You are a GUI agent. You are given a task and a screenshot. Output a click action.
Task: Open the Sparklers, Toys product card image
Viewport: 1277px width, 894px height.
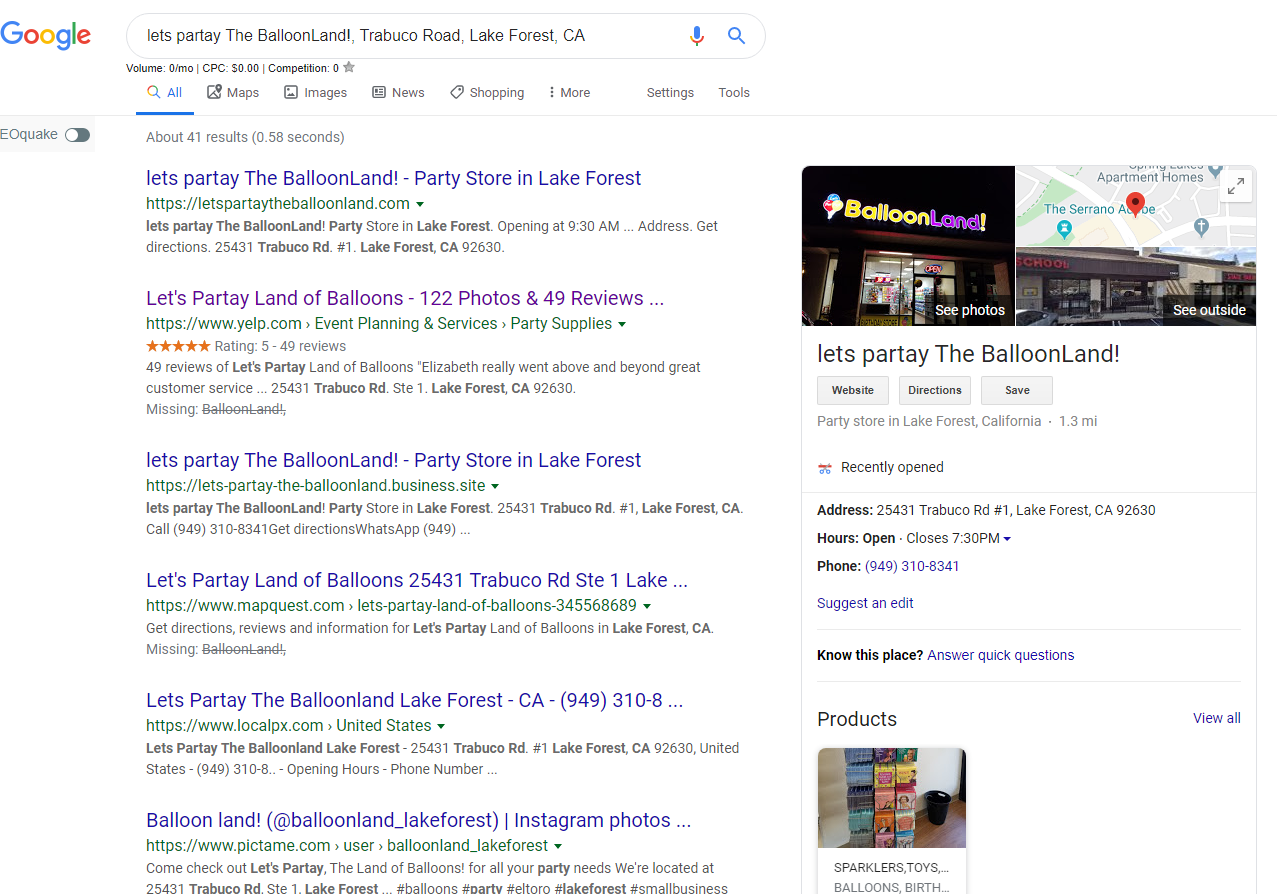click(x=892, y=798)
